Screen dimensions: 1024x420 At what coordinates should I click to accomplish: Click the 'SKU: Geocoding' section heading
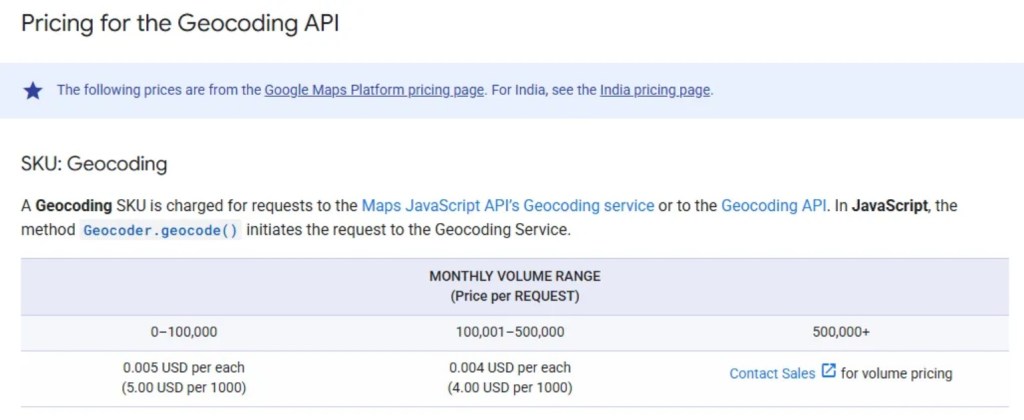pos(94,163)
